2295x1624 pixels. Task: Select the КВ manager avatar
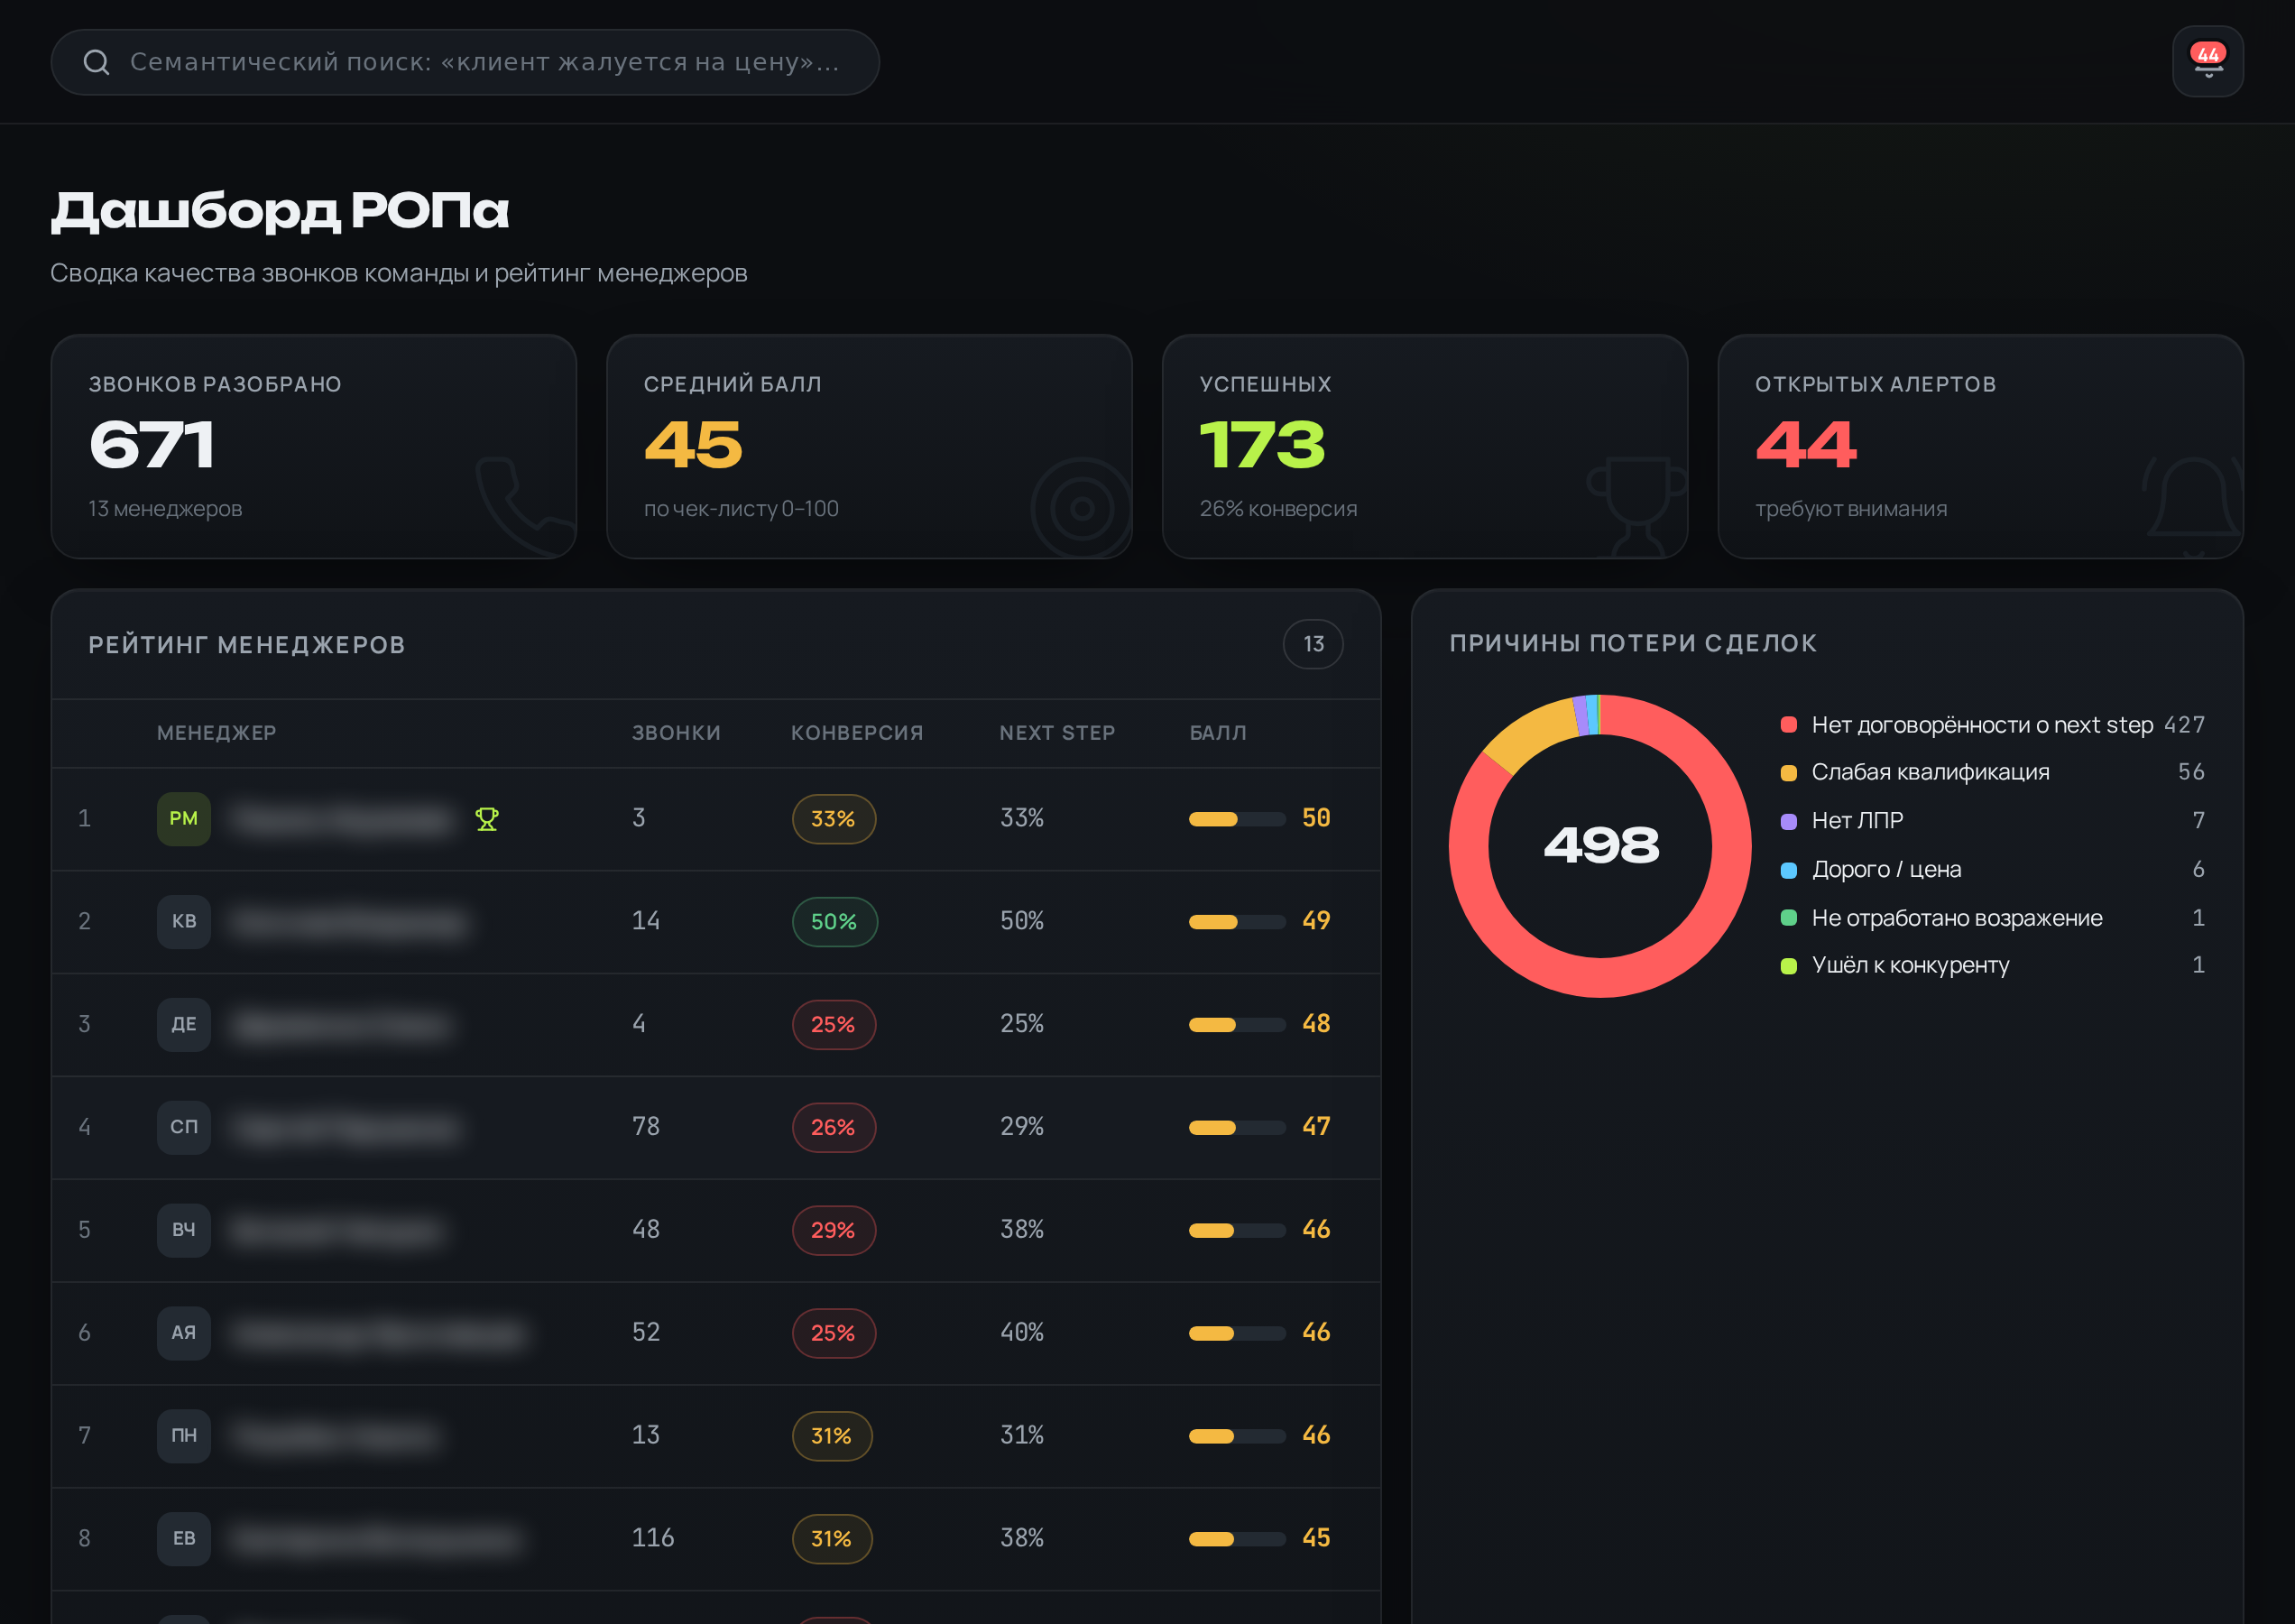pyautogui.click(x=184, y=921)
